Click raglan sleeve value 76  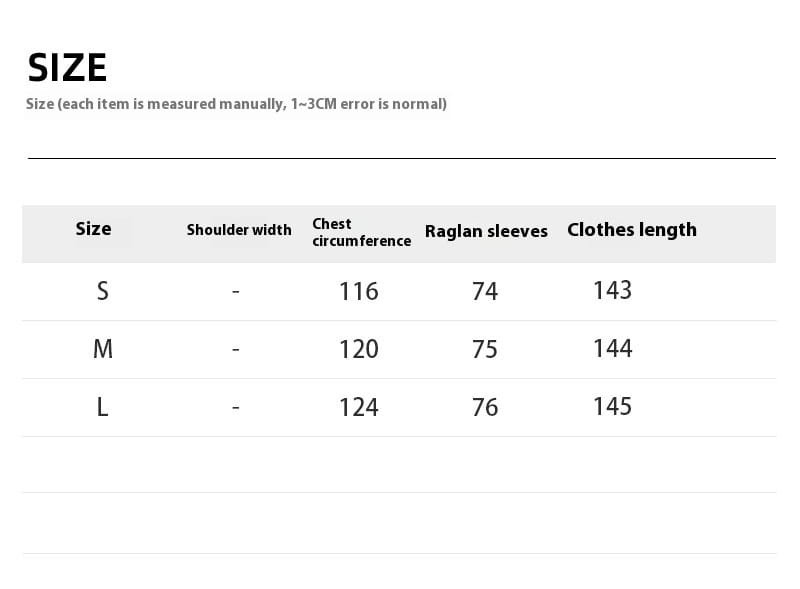pyautogui.click(x=485, y=407)
